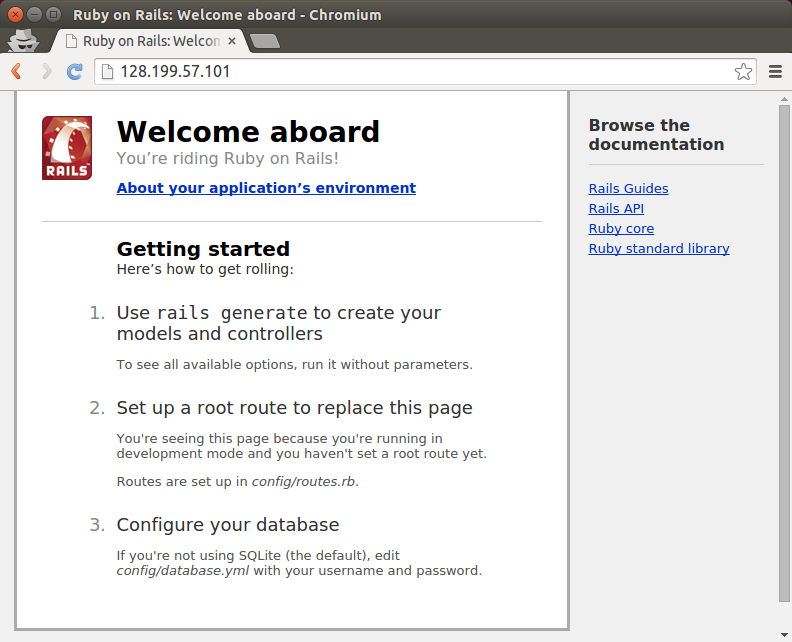This screenshot has height=642, width=792.
Task: Open the Chromium hamburger menu
Action: click(x=775, y=71)
